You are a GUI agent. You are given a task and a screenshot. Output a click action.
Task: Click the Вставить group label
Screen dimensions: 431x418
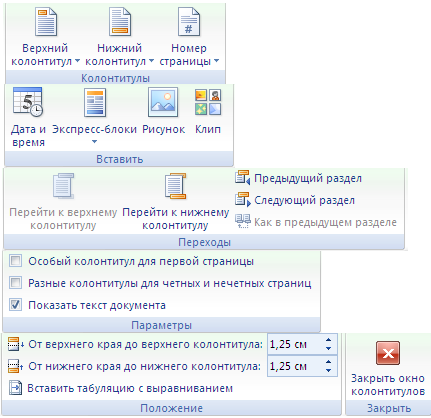120,159
